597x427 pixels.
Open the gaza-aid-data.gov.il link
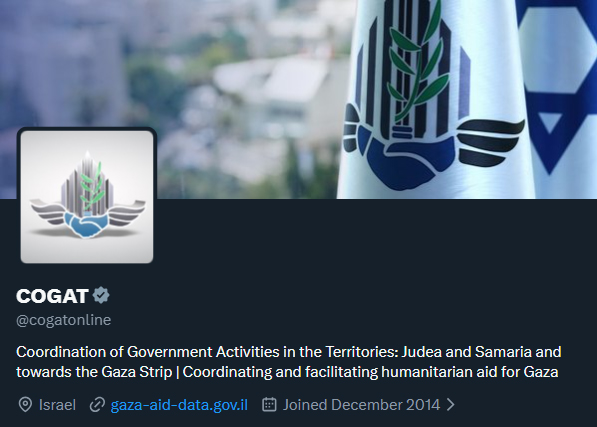tap(179, 405)
